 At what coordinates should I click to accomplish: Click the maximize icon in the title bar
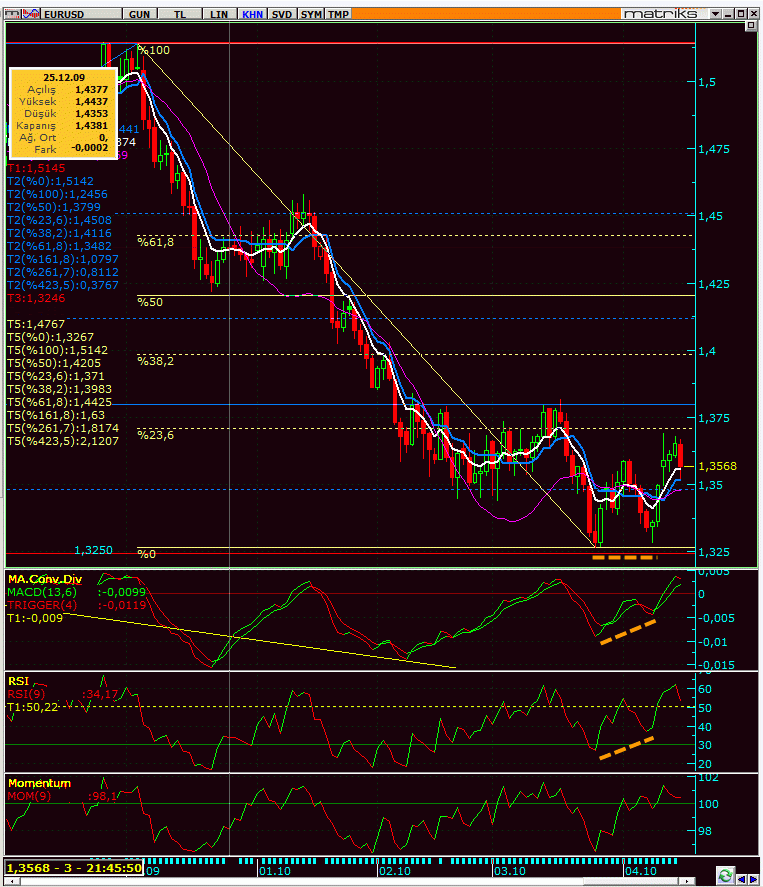(741, 14)
